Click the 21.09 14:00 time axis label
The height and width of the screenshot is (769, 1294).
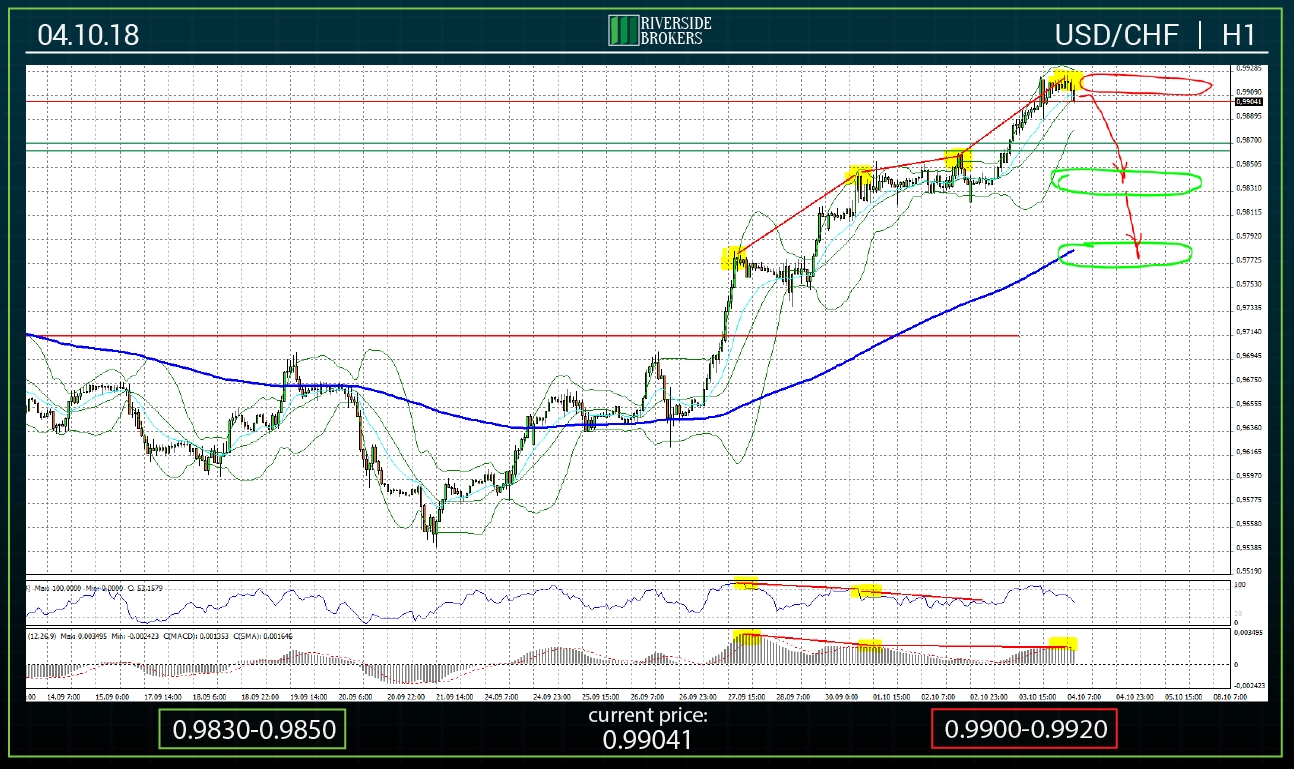coord(455,697)
